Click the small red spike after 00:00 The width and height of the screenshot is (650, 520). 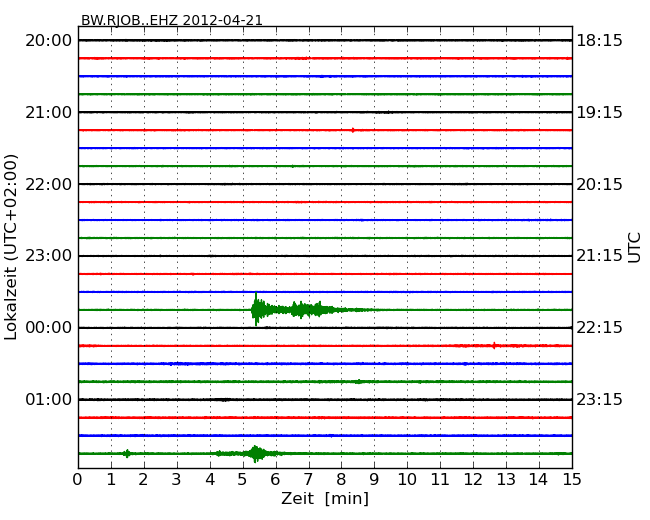click(494, 345)
